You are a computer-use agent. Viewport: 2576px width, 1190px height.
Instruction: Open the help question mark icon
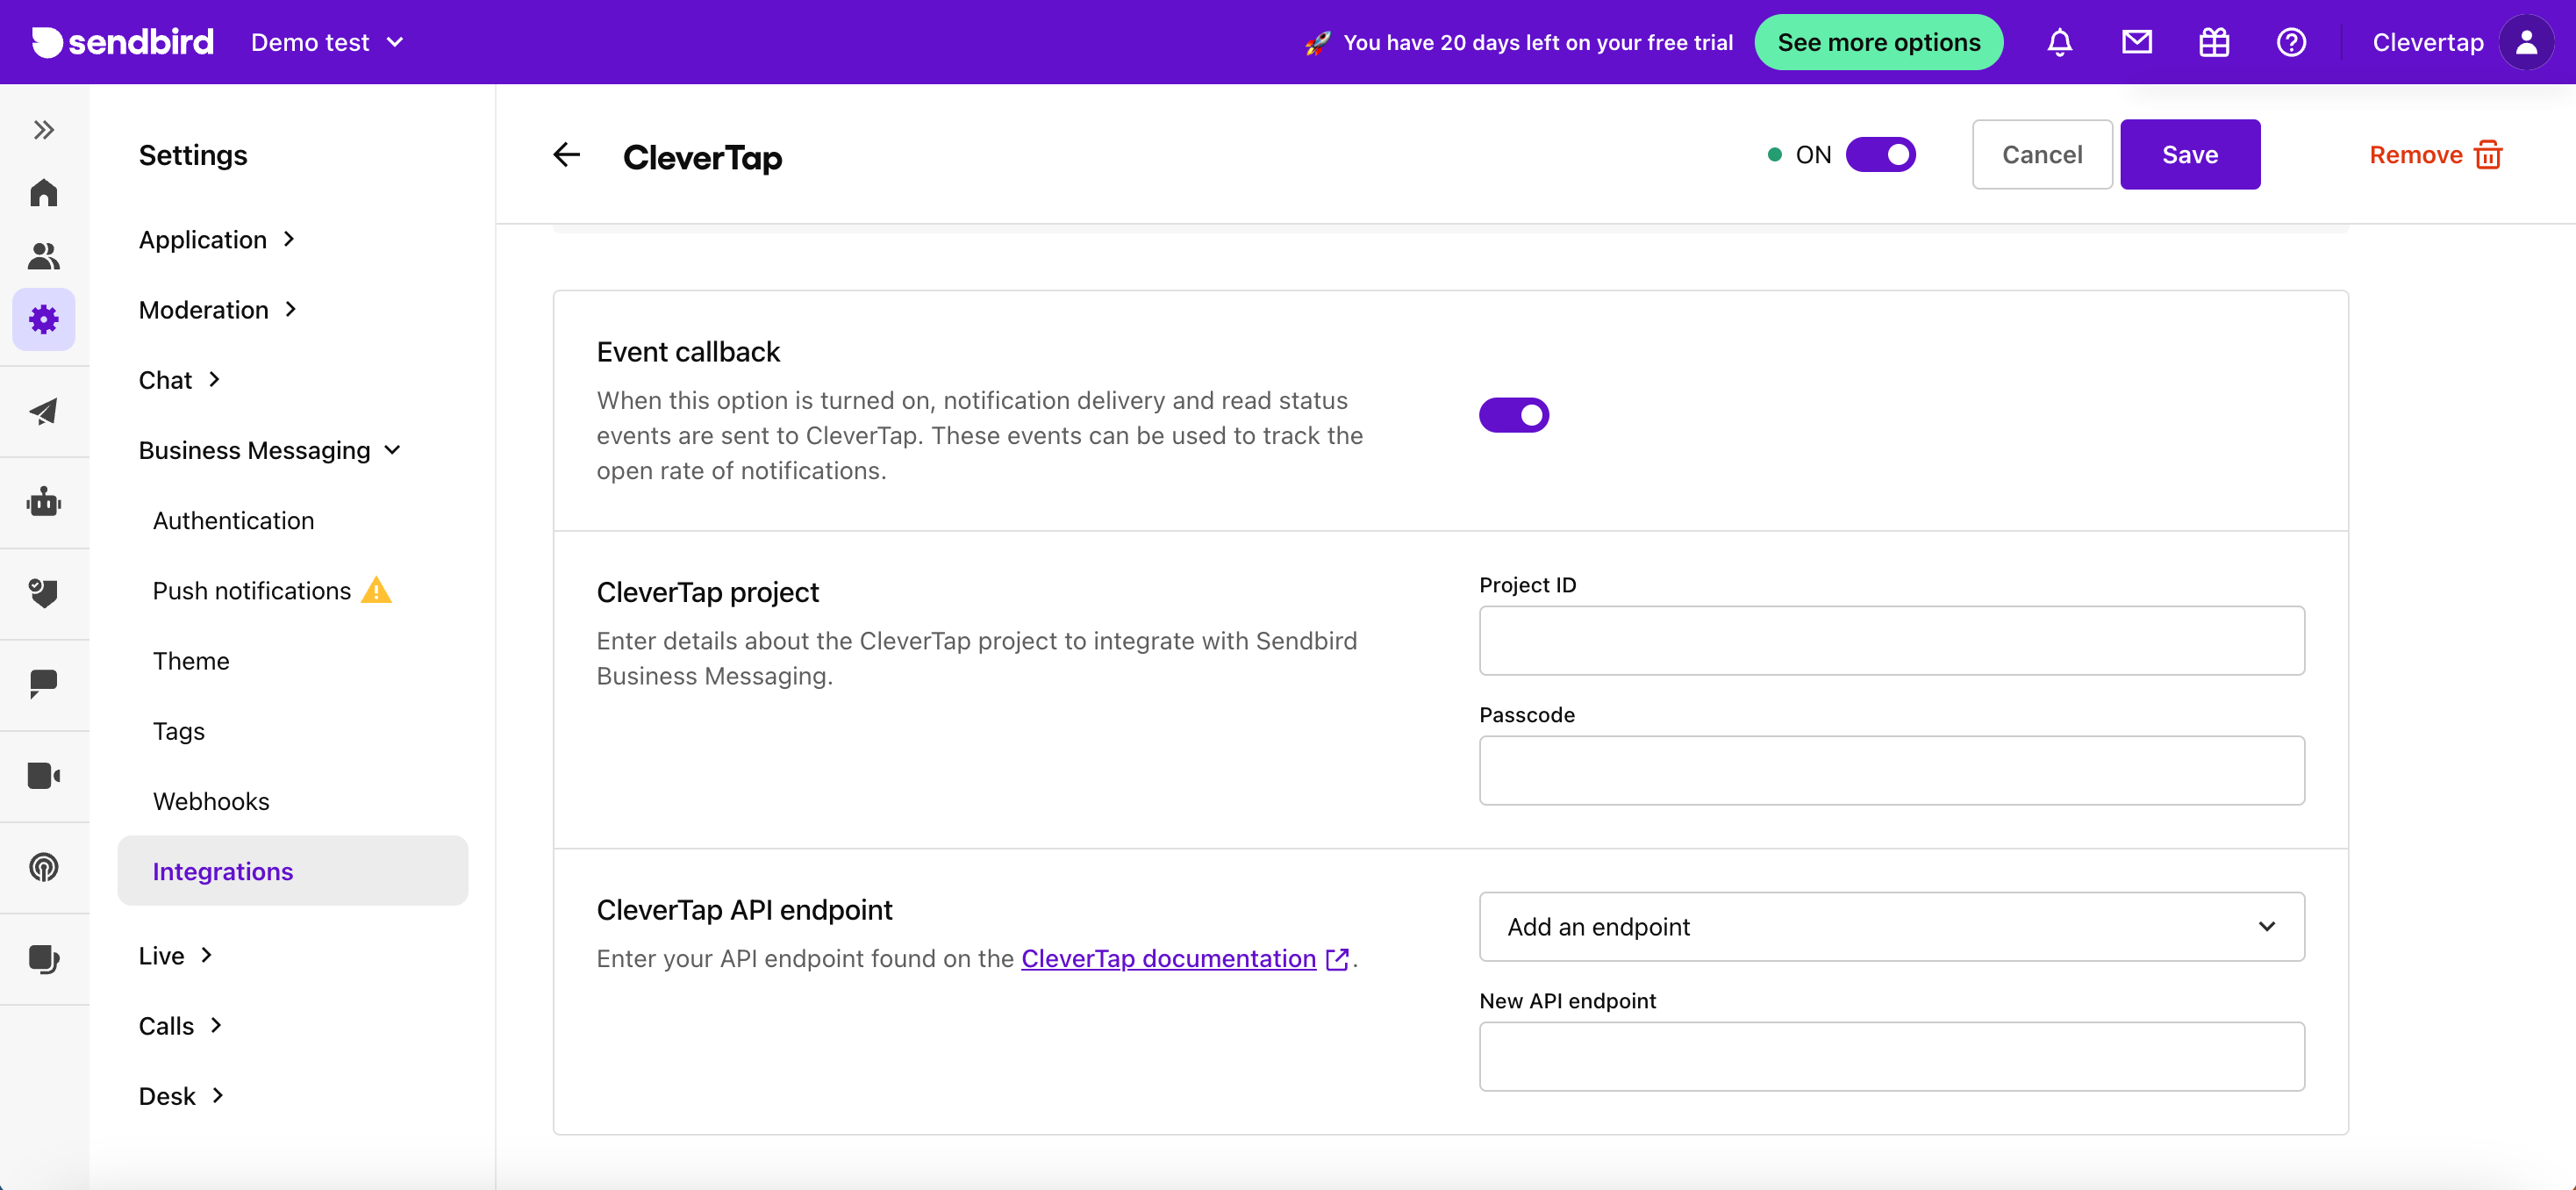tap(2291, 42)
